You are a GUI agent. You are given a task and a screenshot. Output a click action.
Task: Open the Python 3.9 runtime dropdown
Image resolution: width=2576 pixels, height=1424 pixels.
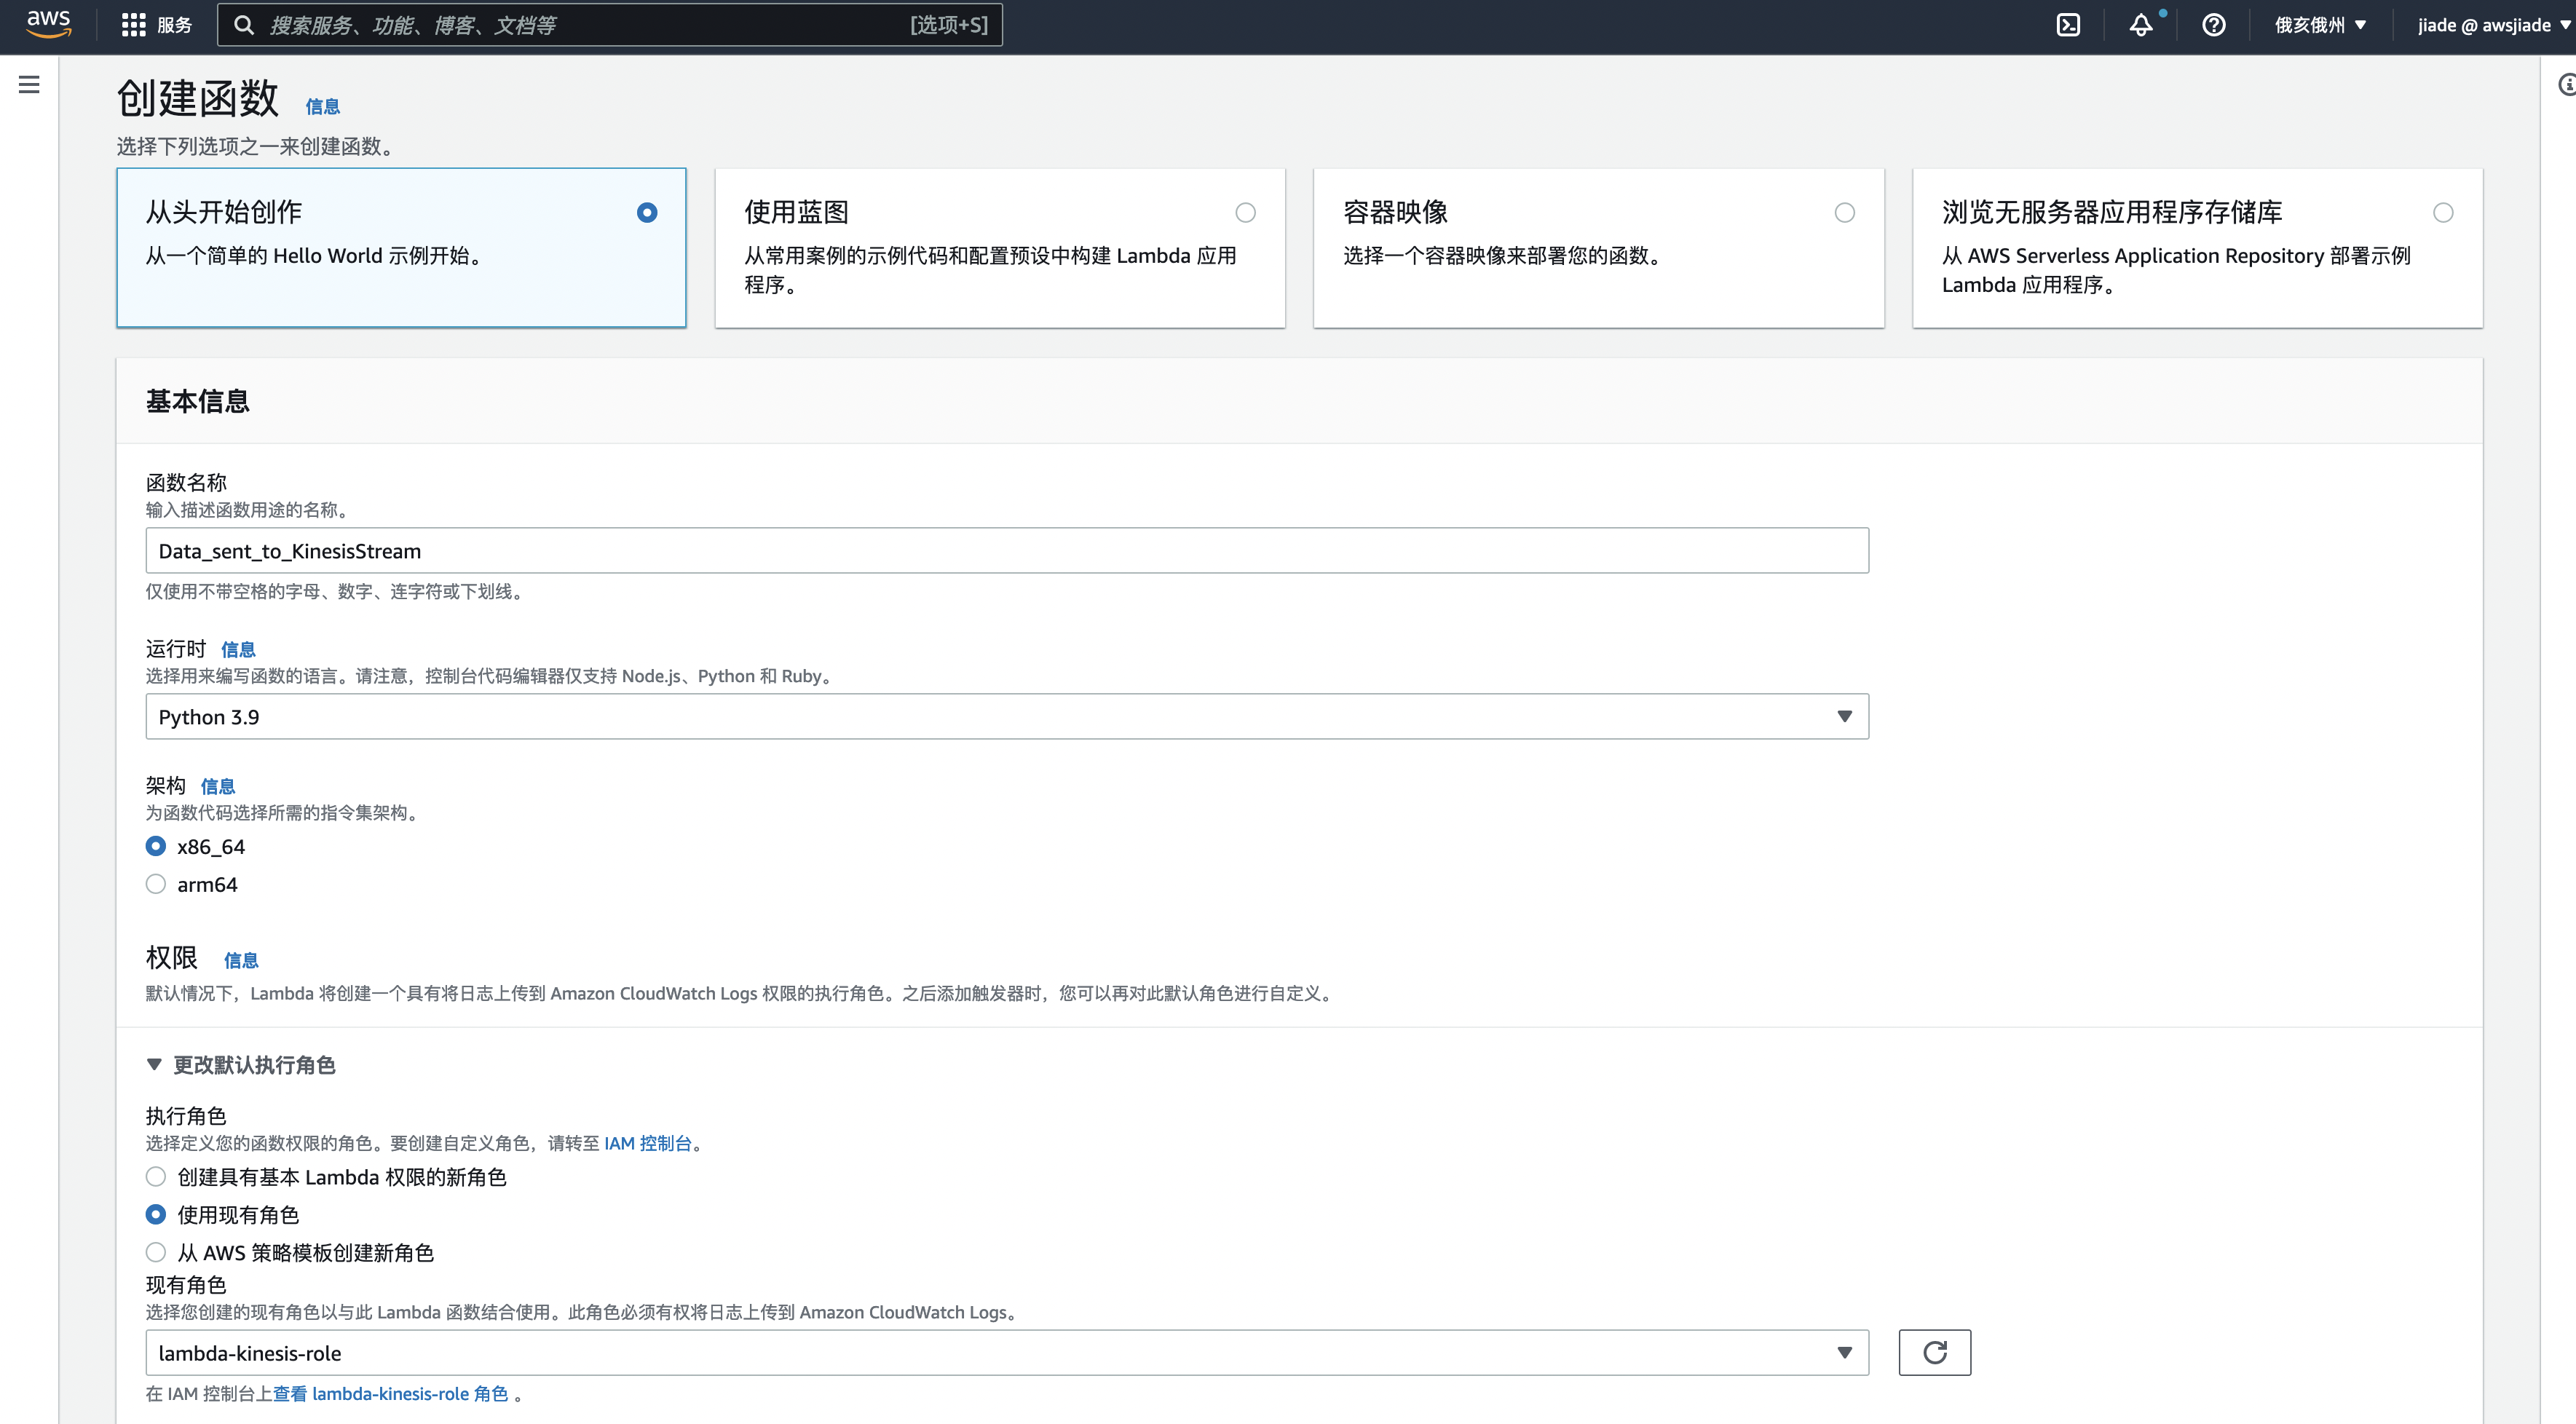[1006, 717]
